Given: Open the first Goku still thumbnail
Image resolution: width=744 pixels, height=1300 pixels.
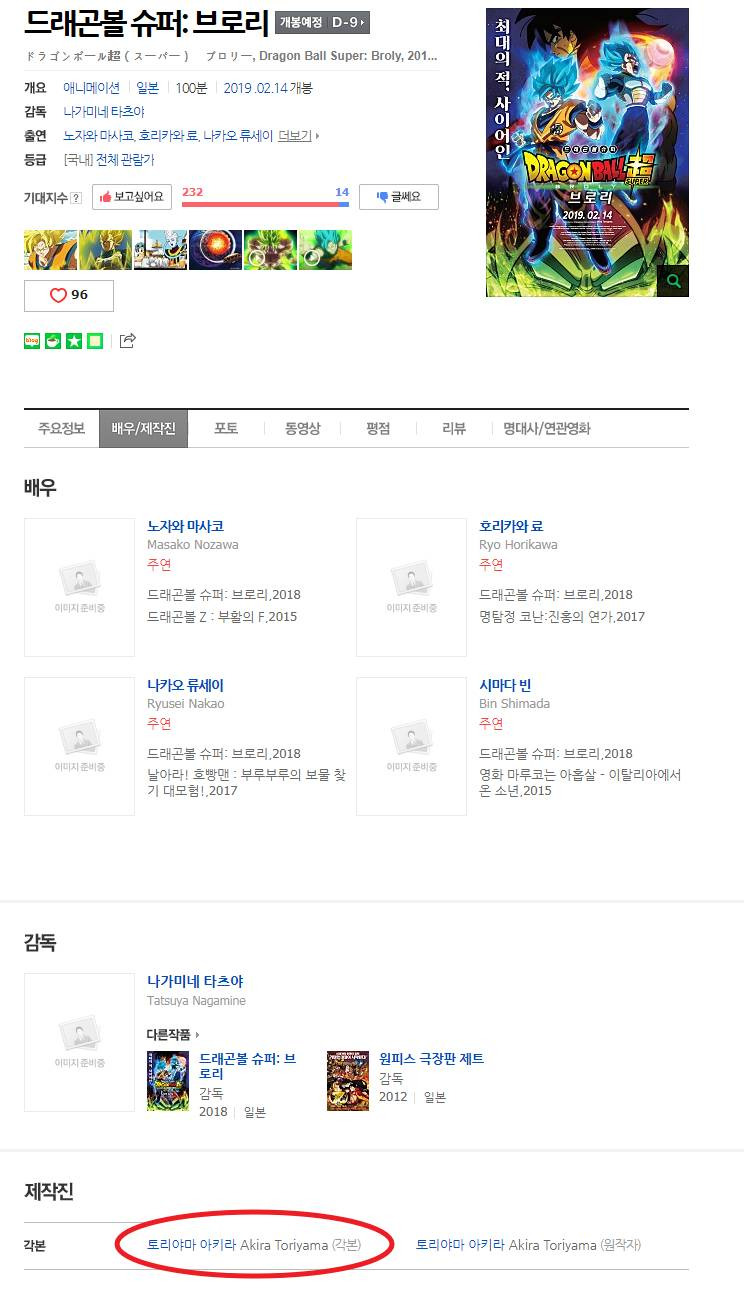Looking at the screenshot, I should click(50, 250).
